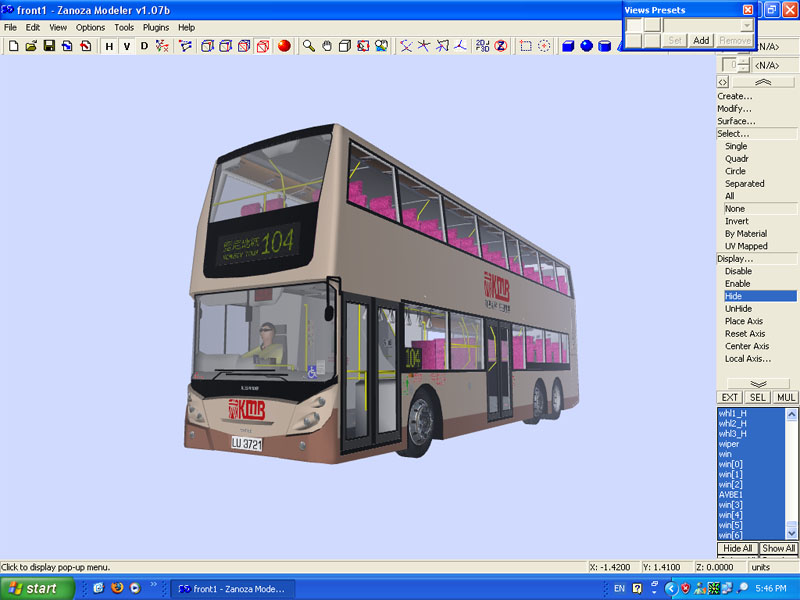
Task: Toggle the SEL mode button
Action: point(758,398)
